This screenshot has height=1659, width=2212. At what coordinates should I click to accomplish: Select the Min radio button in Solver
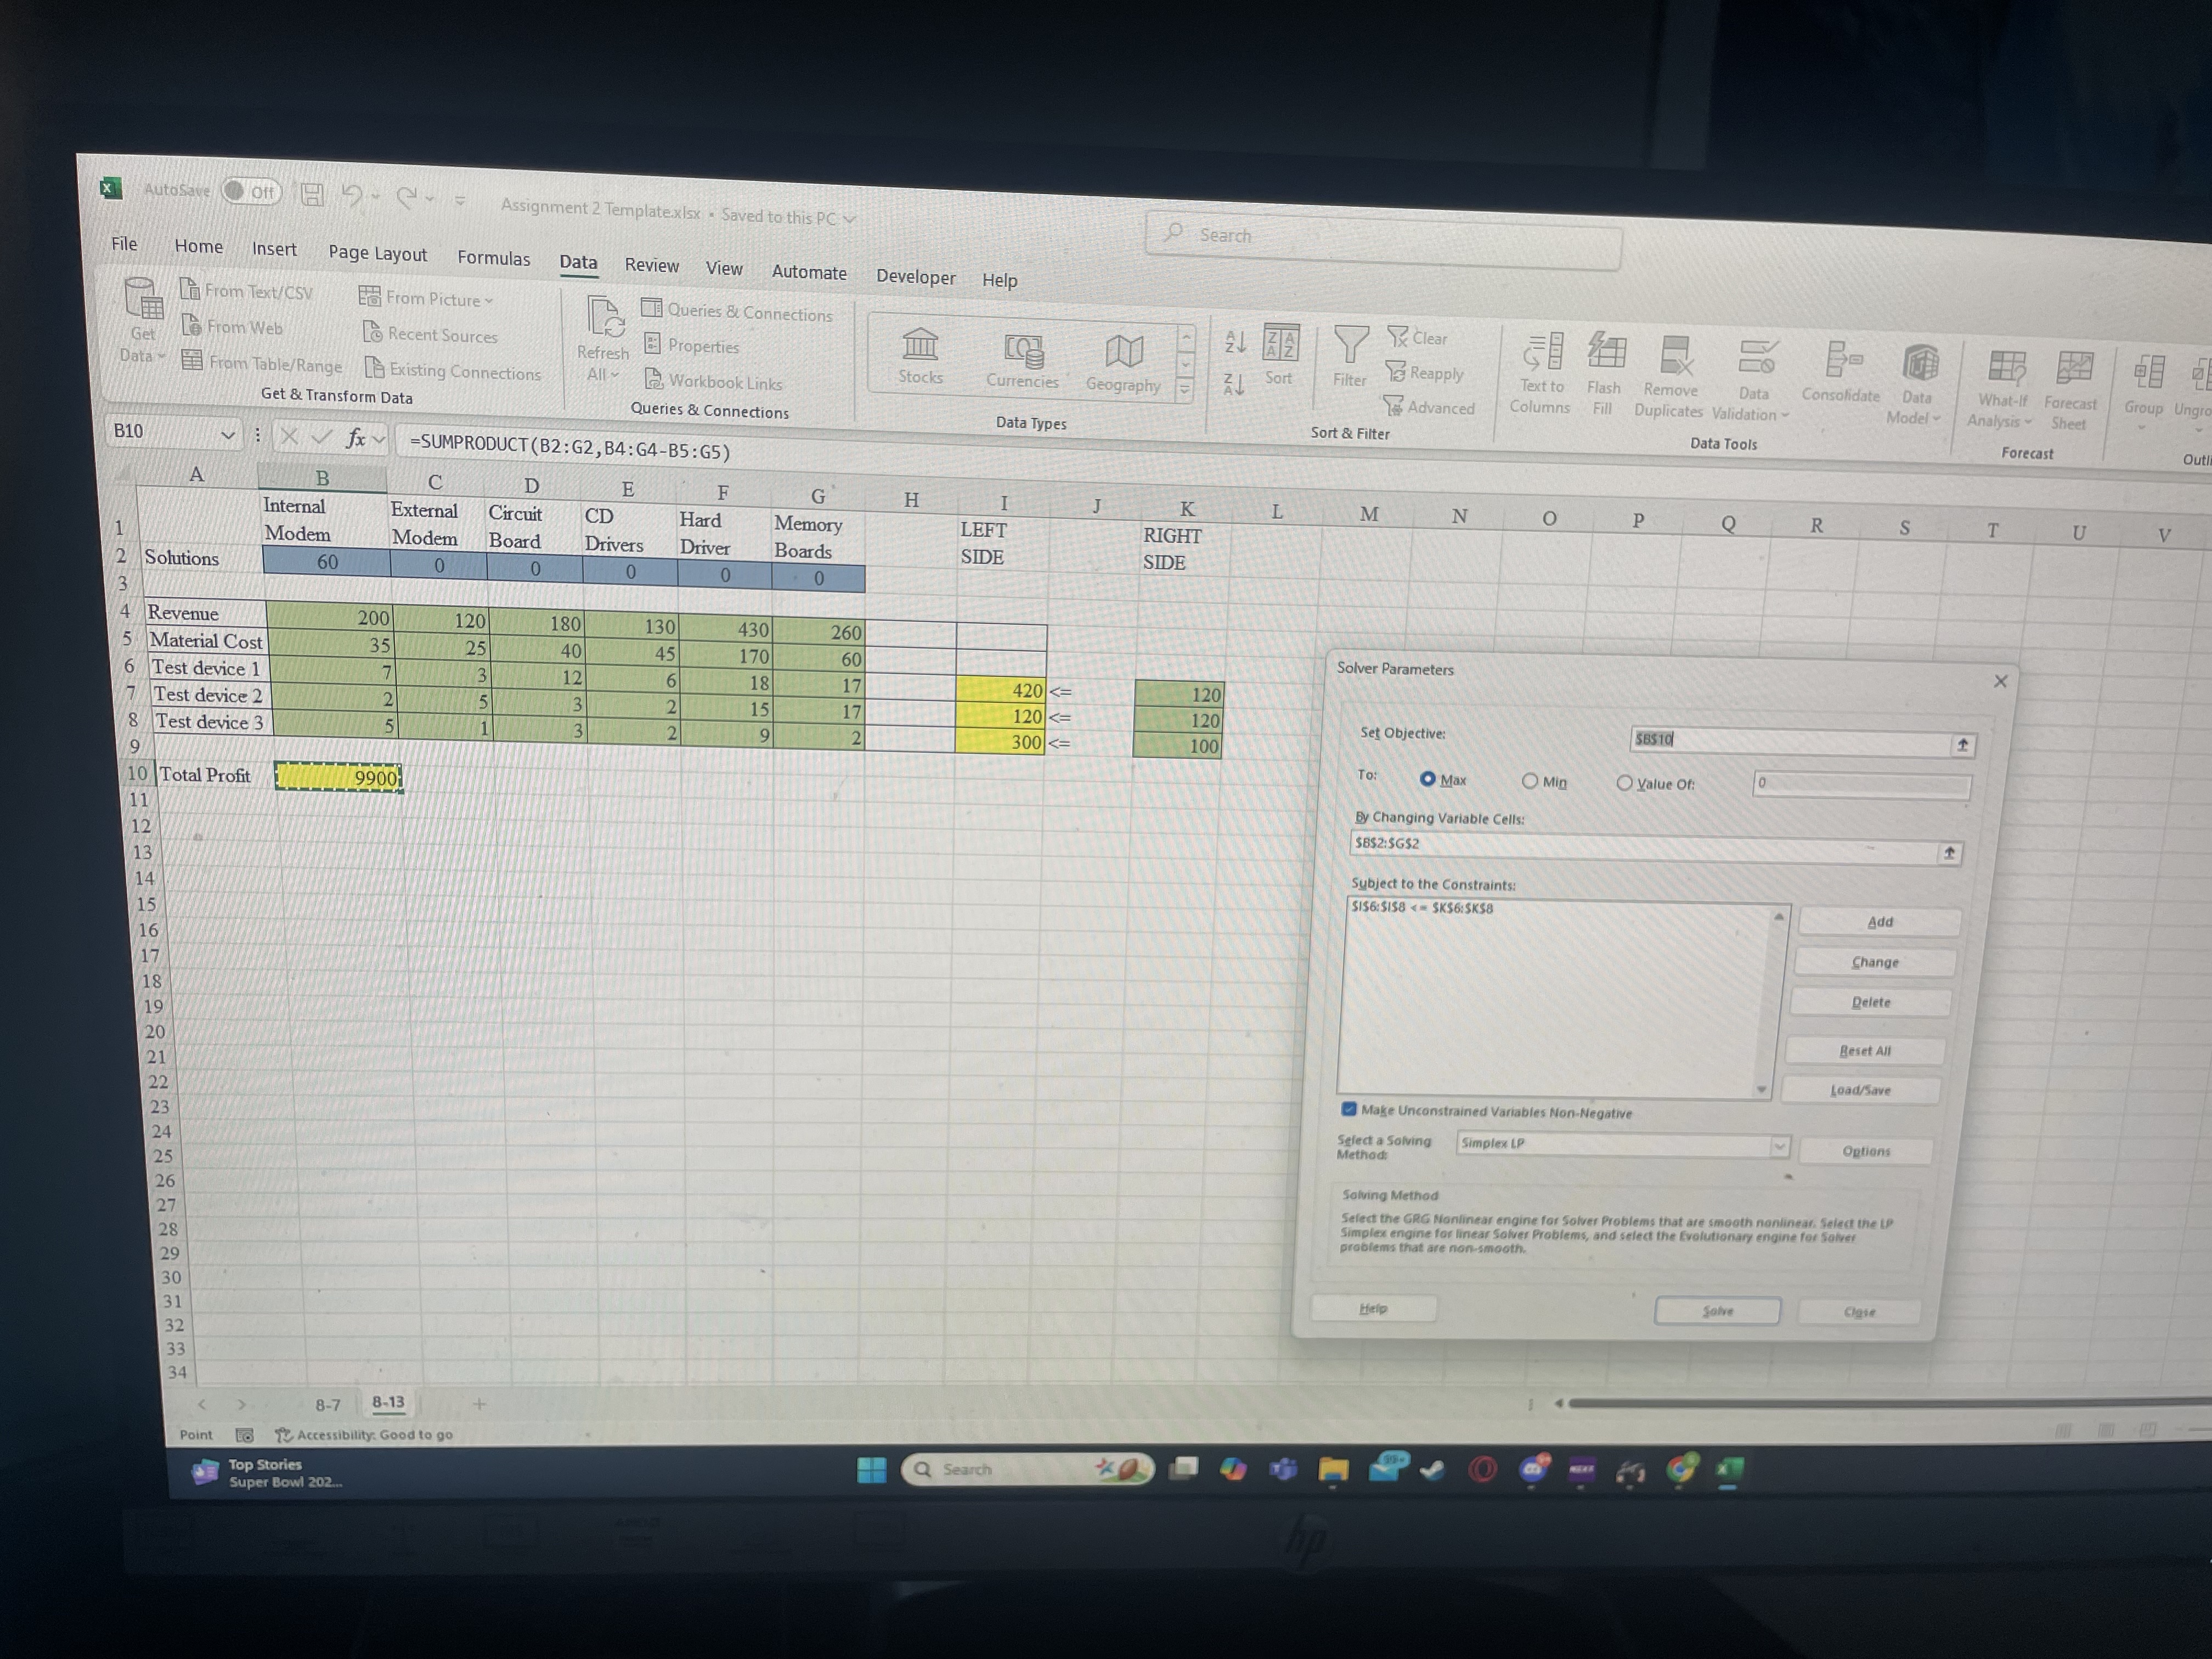tap(1529, 781)
